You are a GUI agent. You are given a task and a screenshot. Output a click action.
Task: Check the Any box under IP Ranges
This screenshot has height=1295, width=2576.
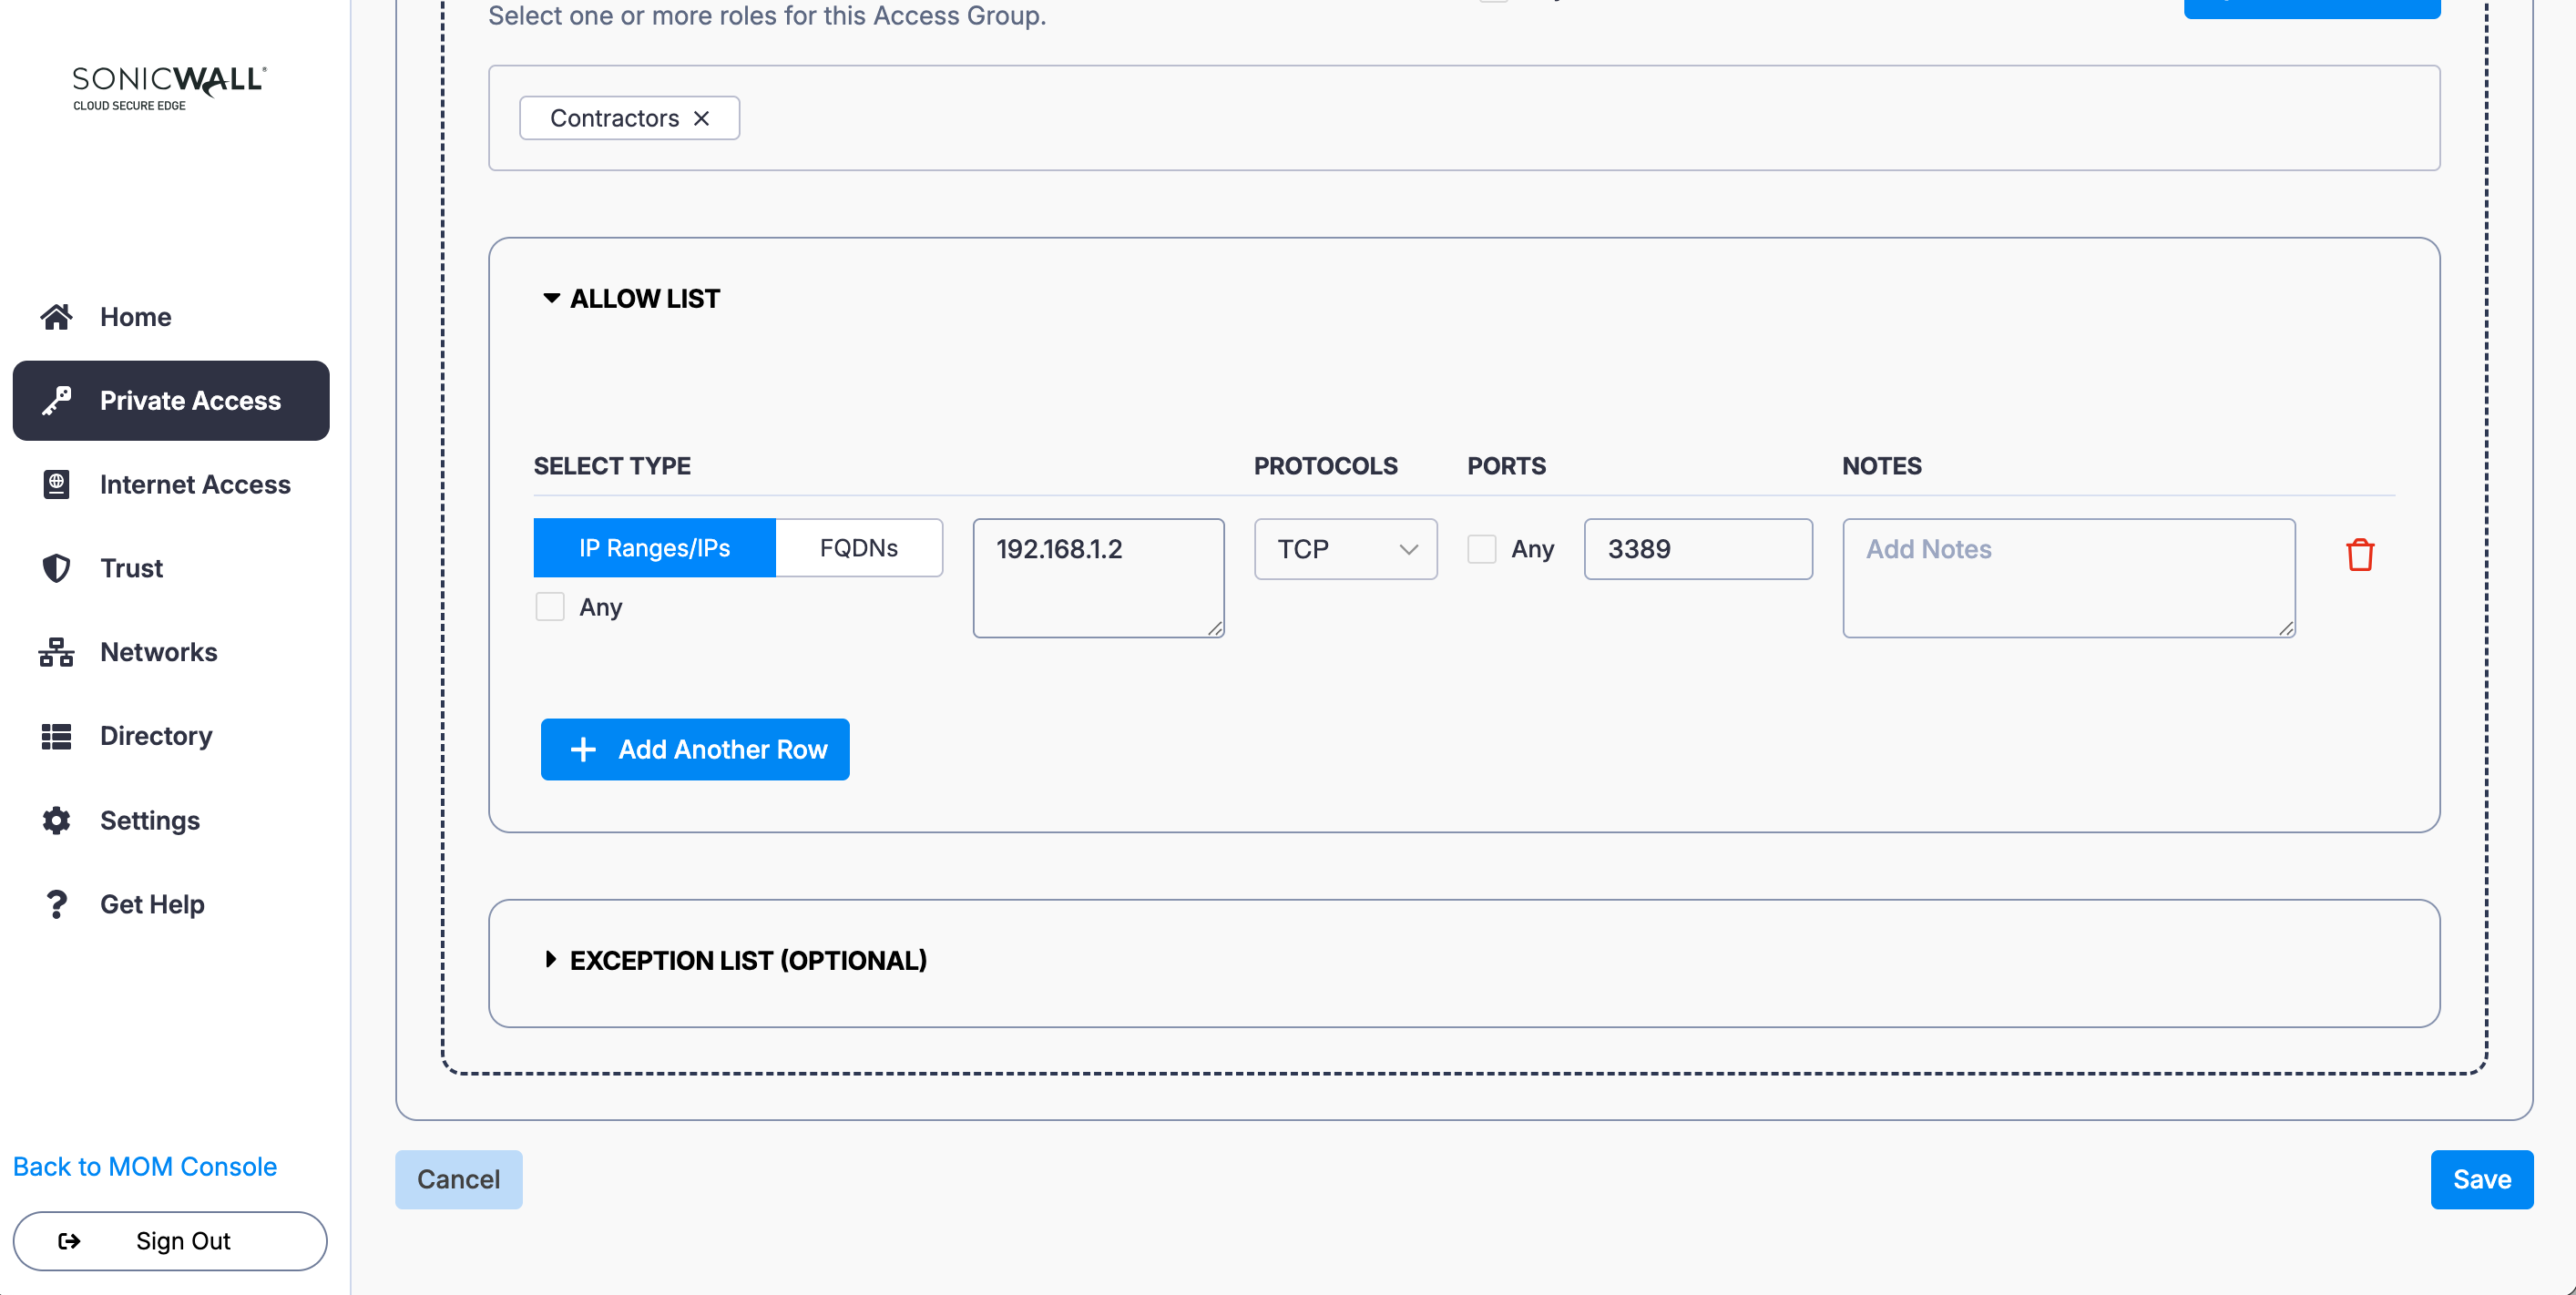(550, 607)
